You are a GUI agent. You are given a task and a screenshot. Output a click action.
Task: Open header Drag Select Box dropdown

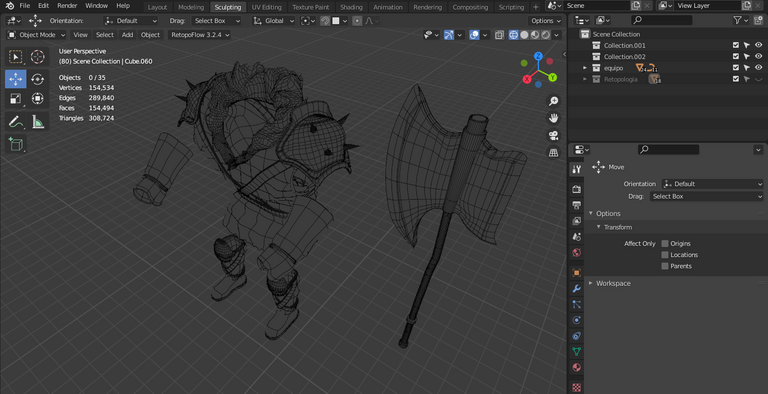(x=216, y=21)
